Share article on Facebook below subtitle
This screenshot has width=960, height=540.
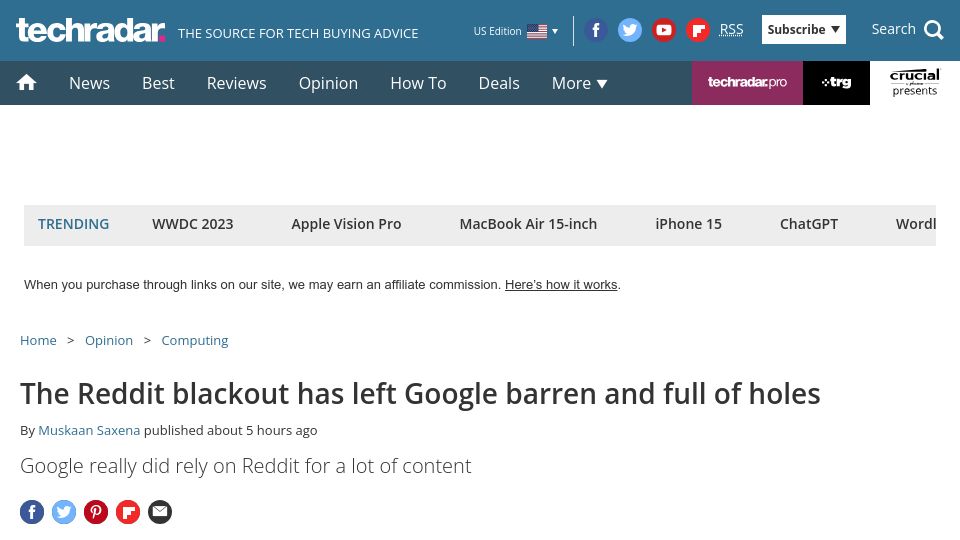click(x=32, y=512)
